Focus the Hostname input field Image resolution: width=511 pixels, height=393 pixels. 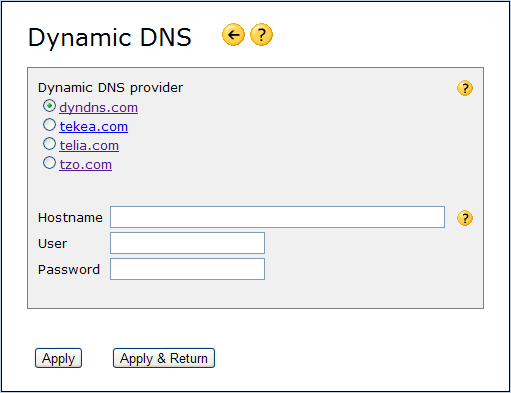(x=277, y=217)
